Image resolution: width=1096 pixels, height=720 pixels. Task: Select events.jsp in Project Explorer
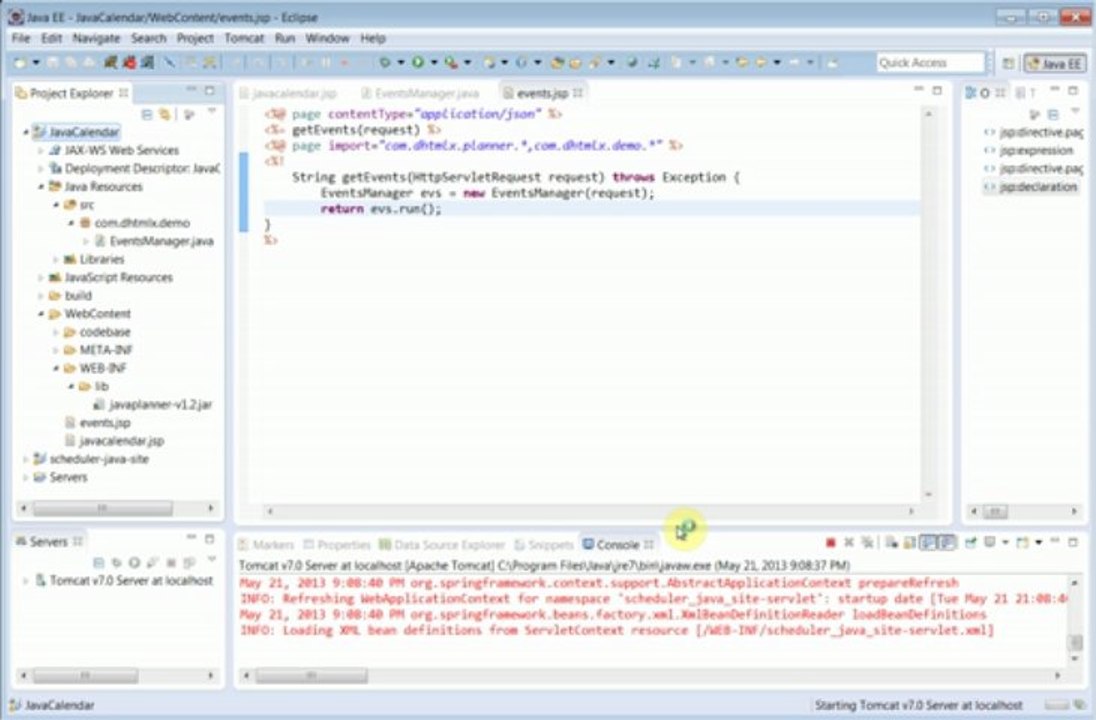coord(98,423)
